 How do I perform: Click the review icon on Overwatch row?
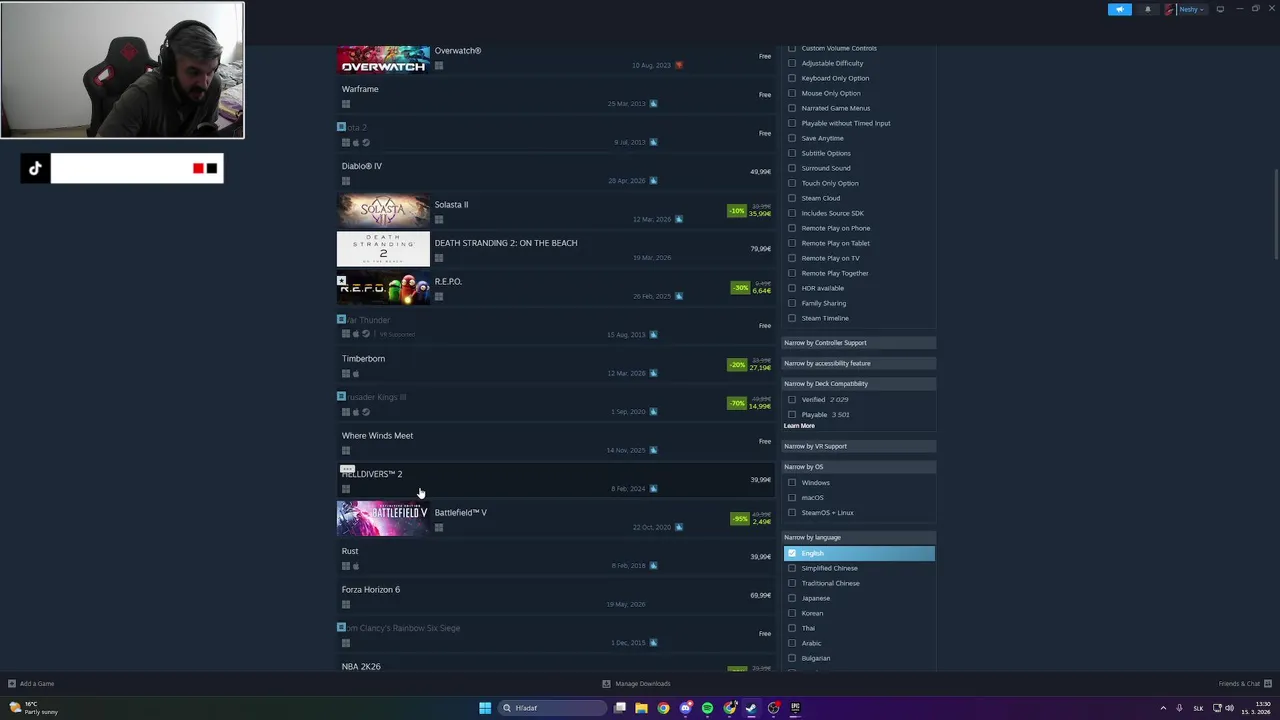click(x=678, y=65)
